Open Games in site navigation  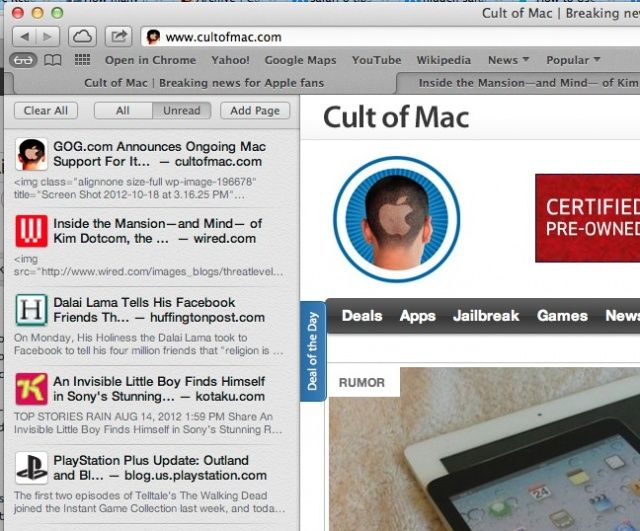pyautogui.click(x=562, y=316)
